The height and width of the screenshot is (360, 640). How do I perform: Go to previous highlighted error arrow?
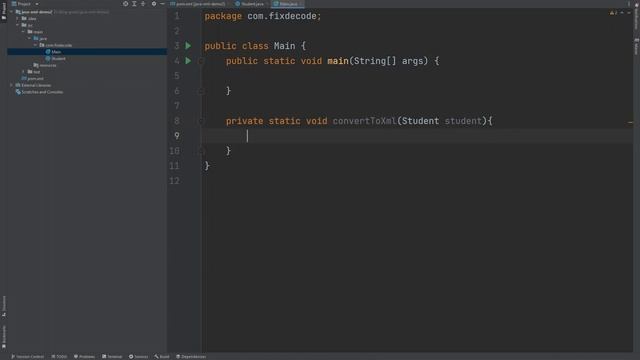622,13
